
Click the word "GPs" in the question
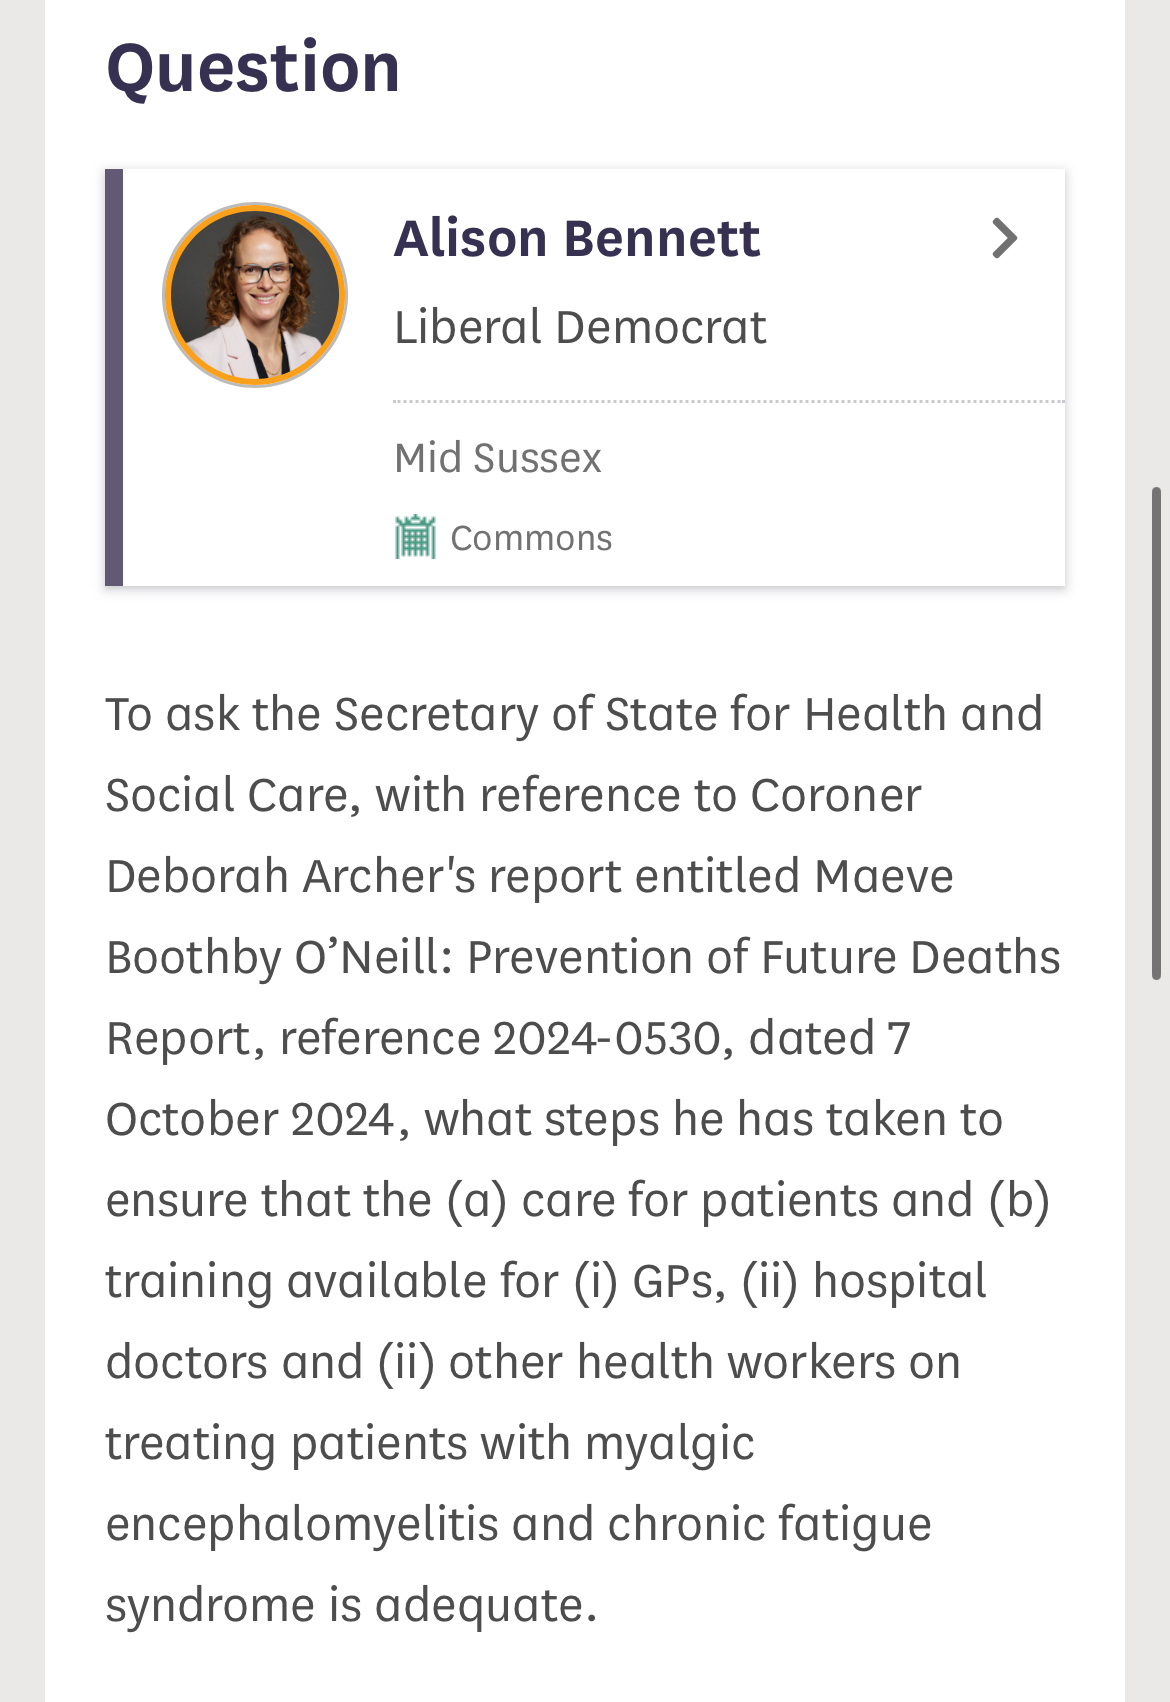(677, 1282)
